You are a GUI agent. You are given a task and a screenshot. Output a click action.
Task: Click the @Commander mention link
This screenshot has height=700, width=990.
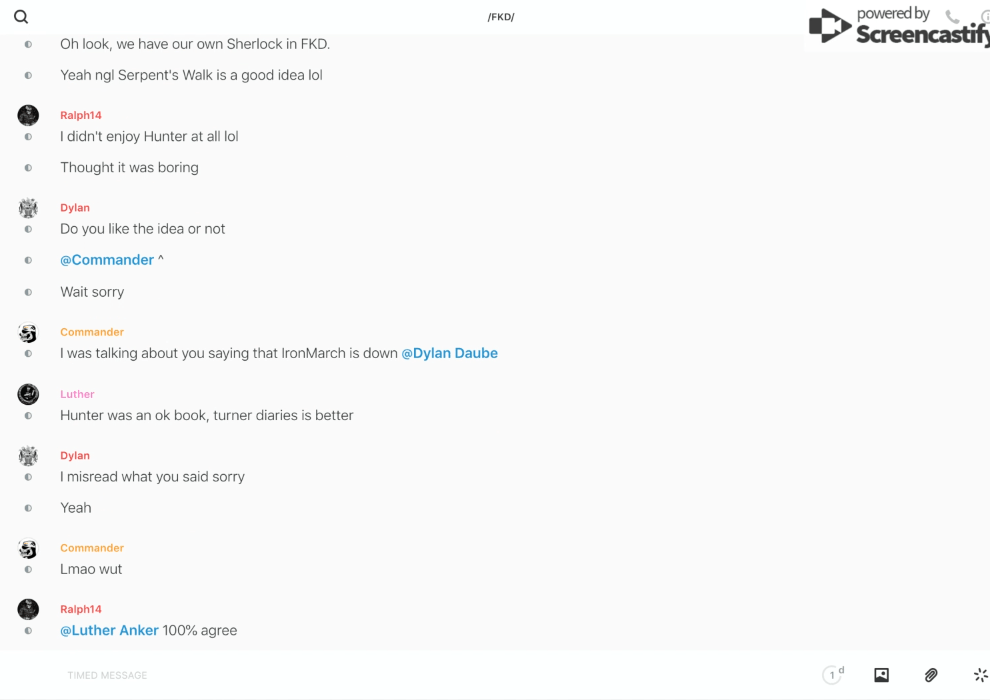coord(107,260)
